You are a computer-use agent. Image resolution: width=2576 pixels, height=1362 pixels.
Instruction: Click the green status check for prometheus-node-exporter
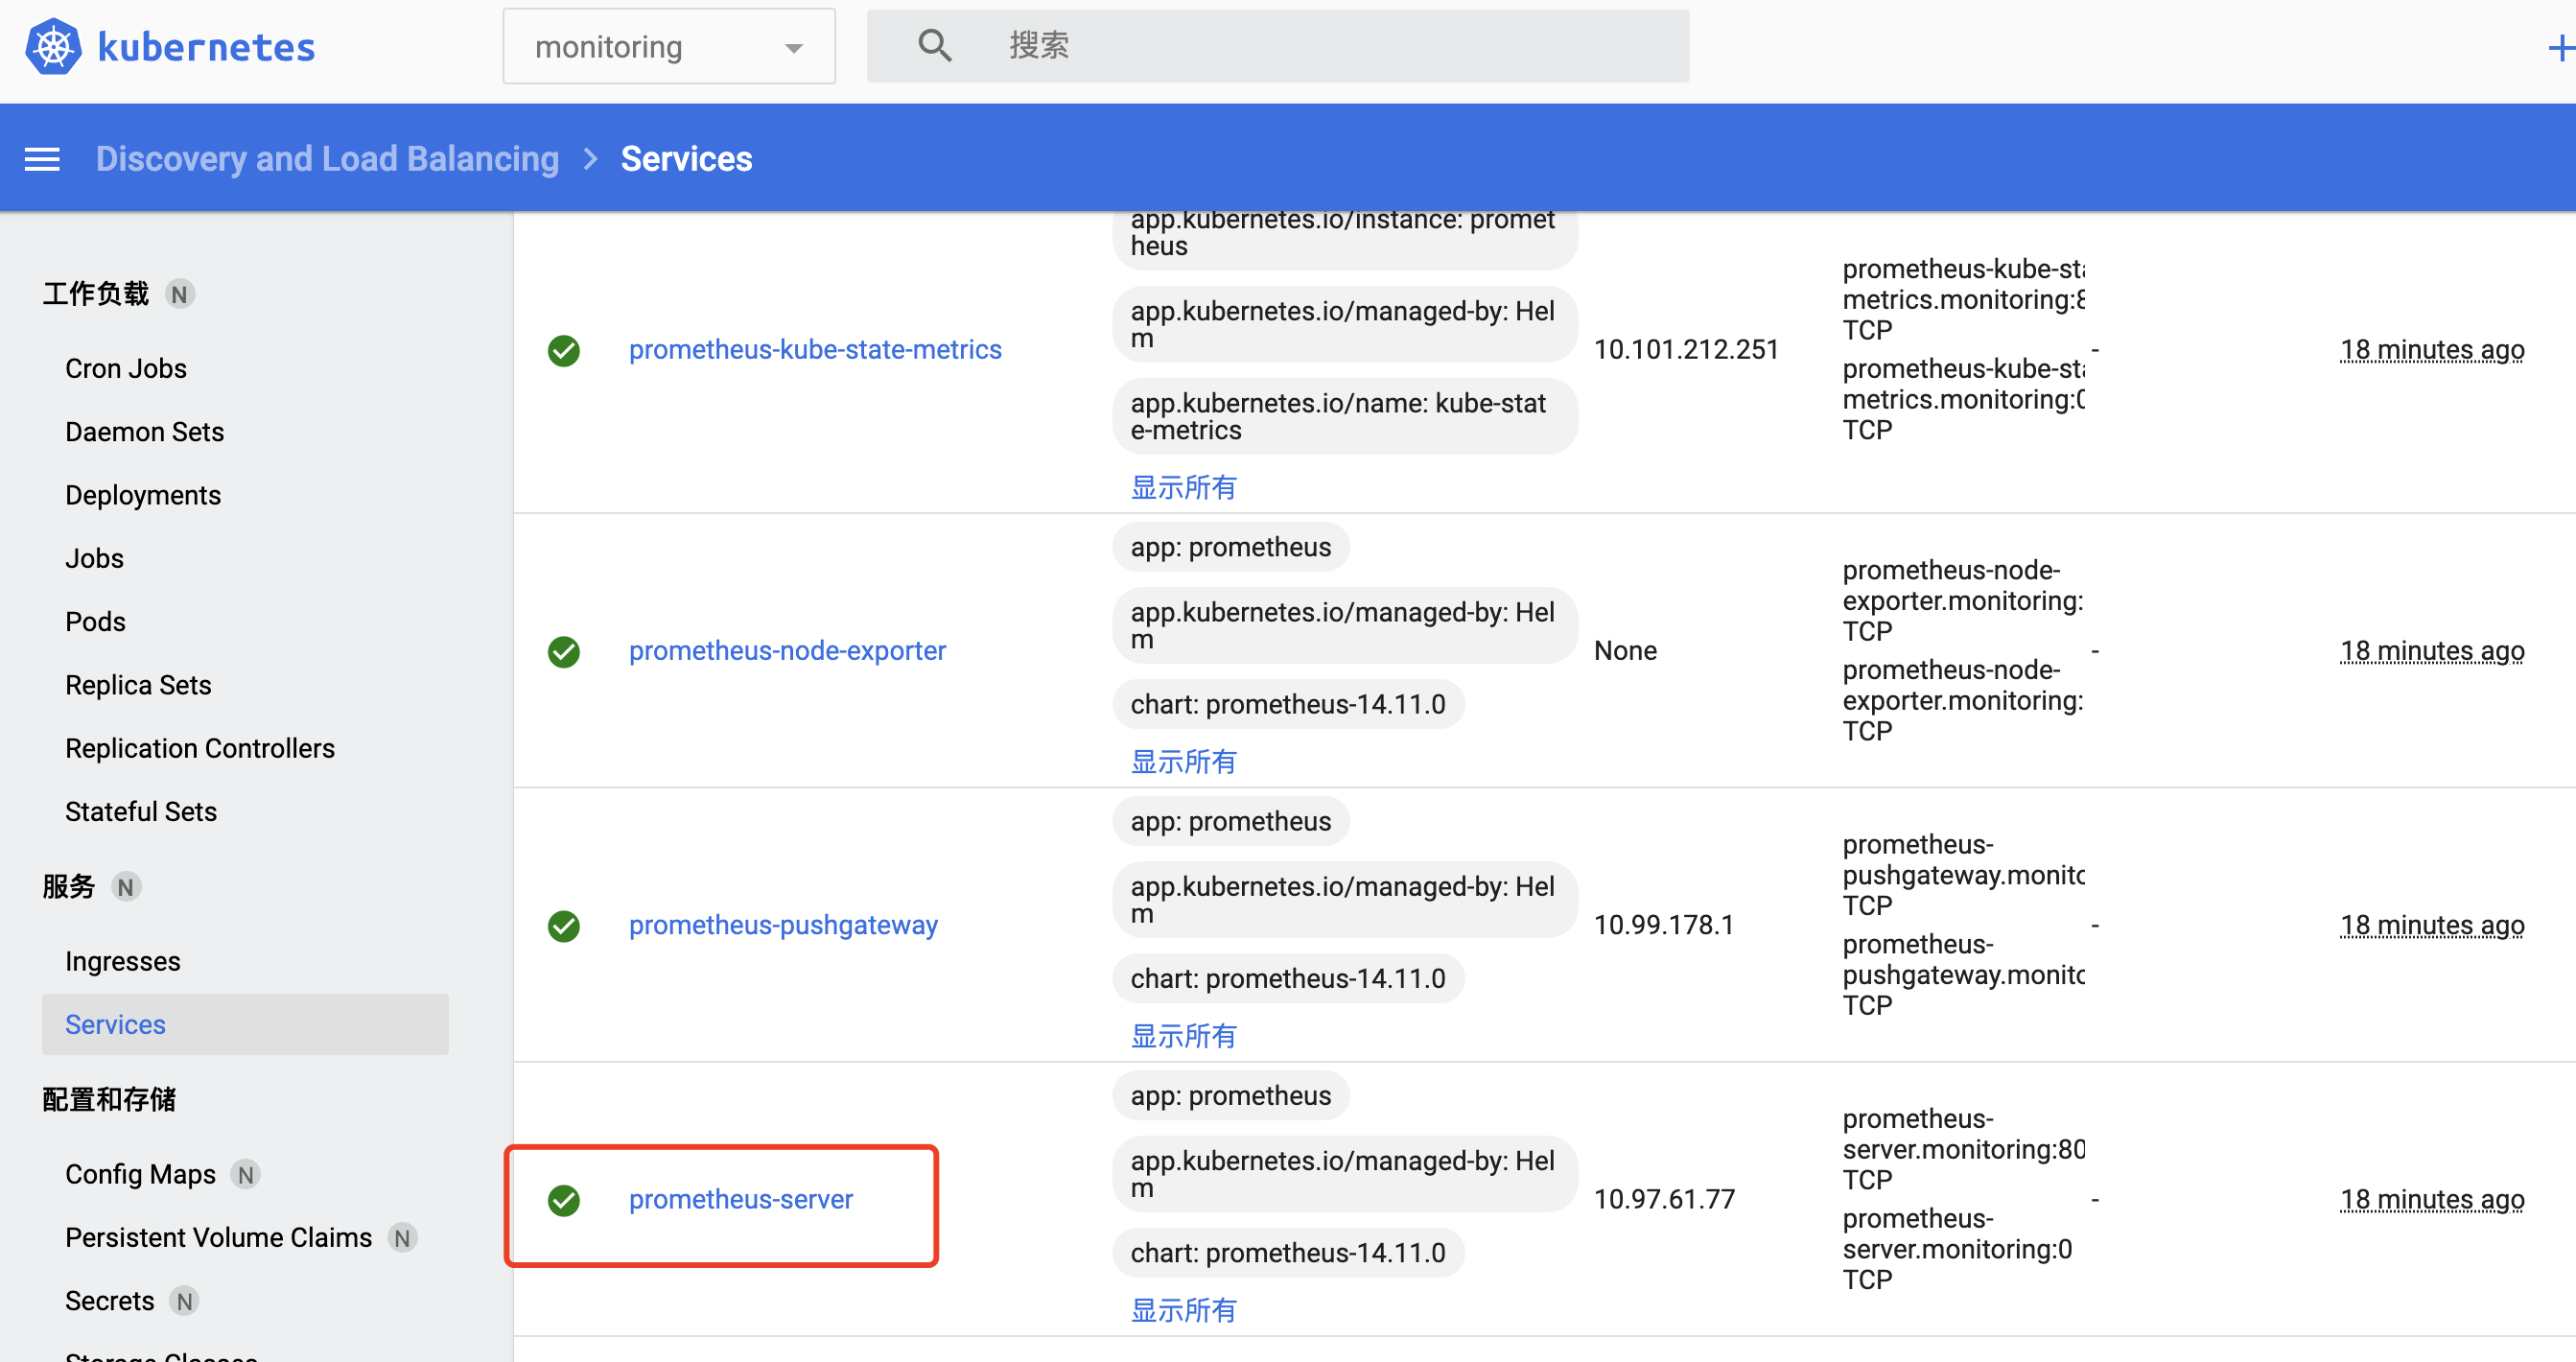564,651
